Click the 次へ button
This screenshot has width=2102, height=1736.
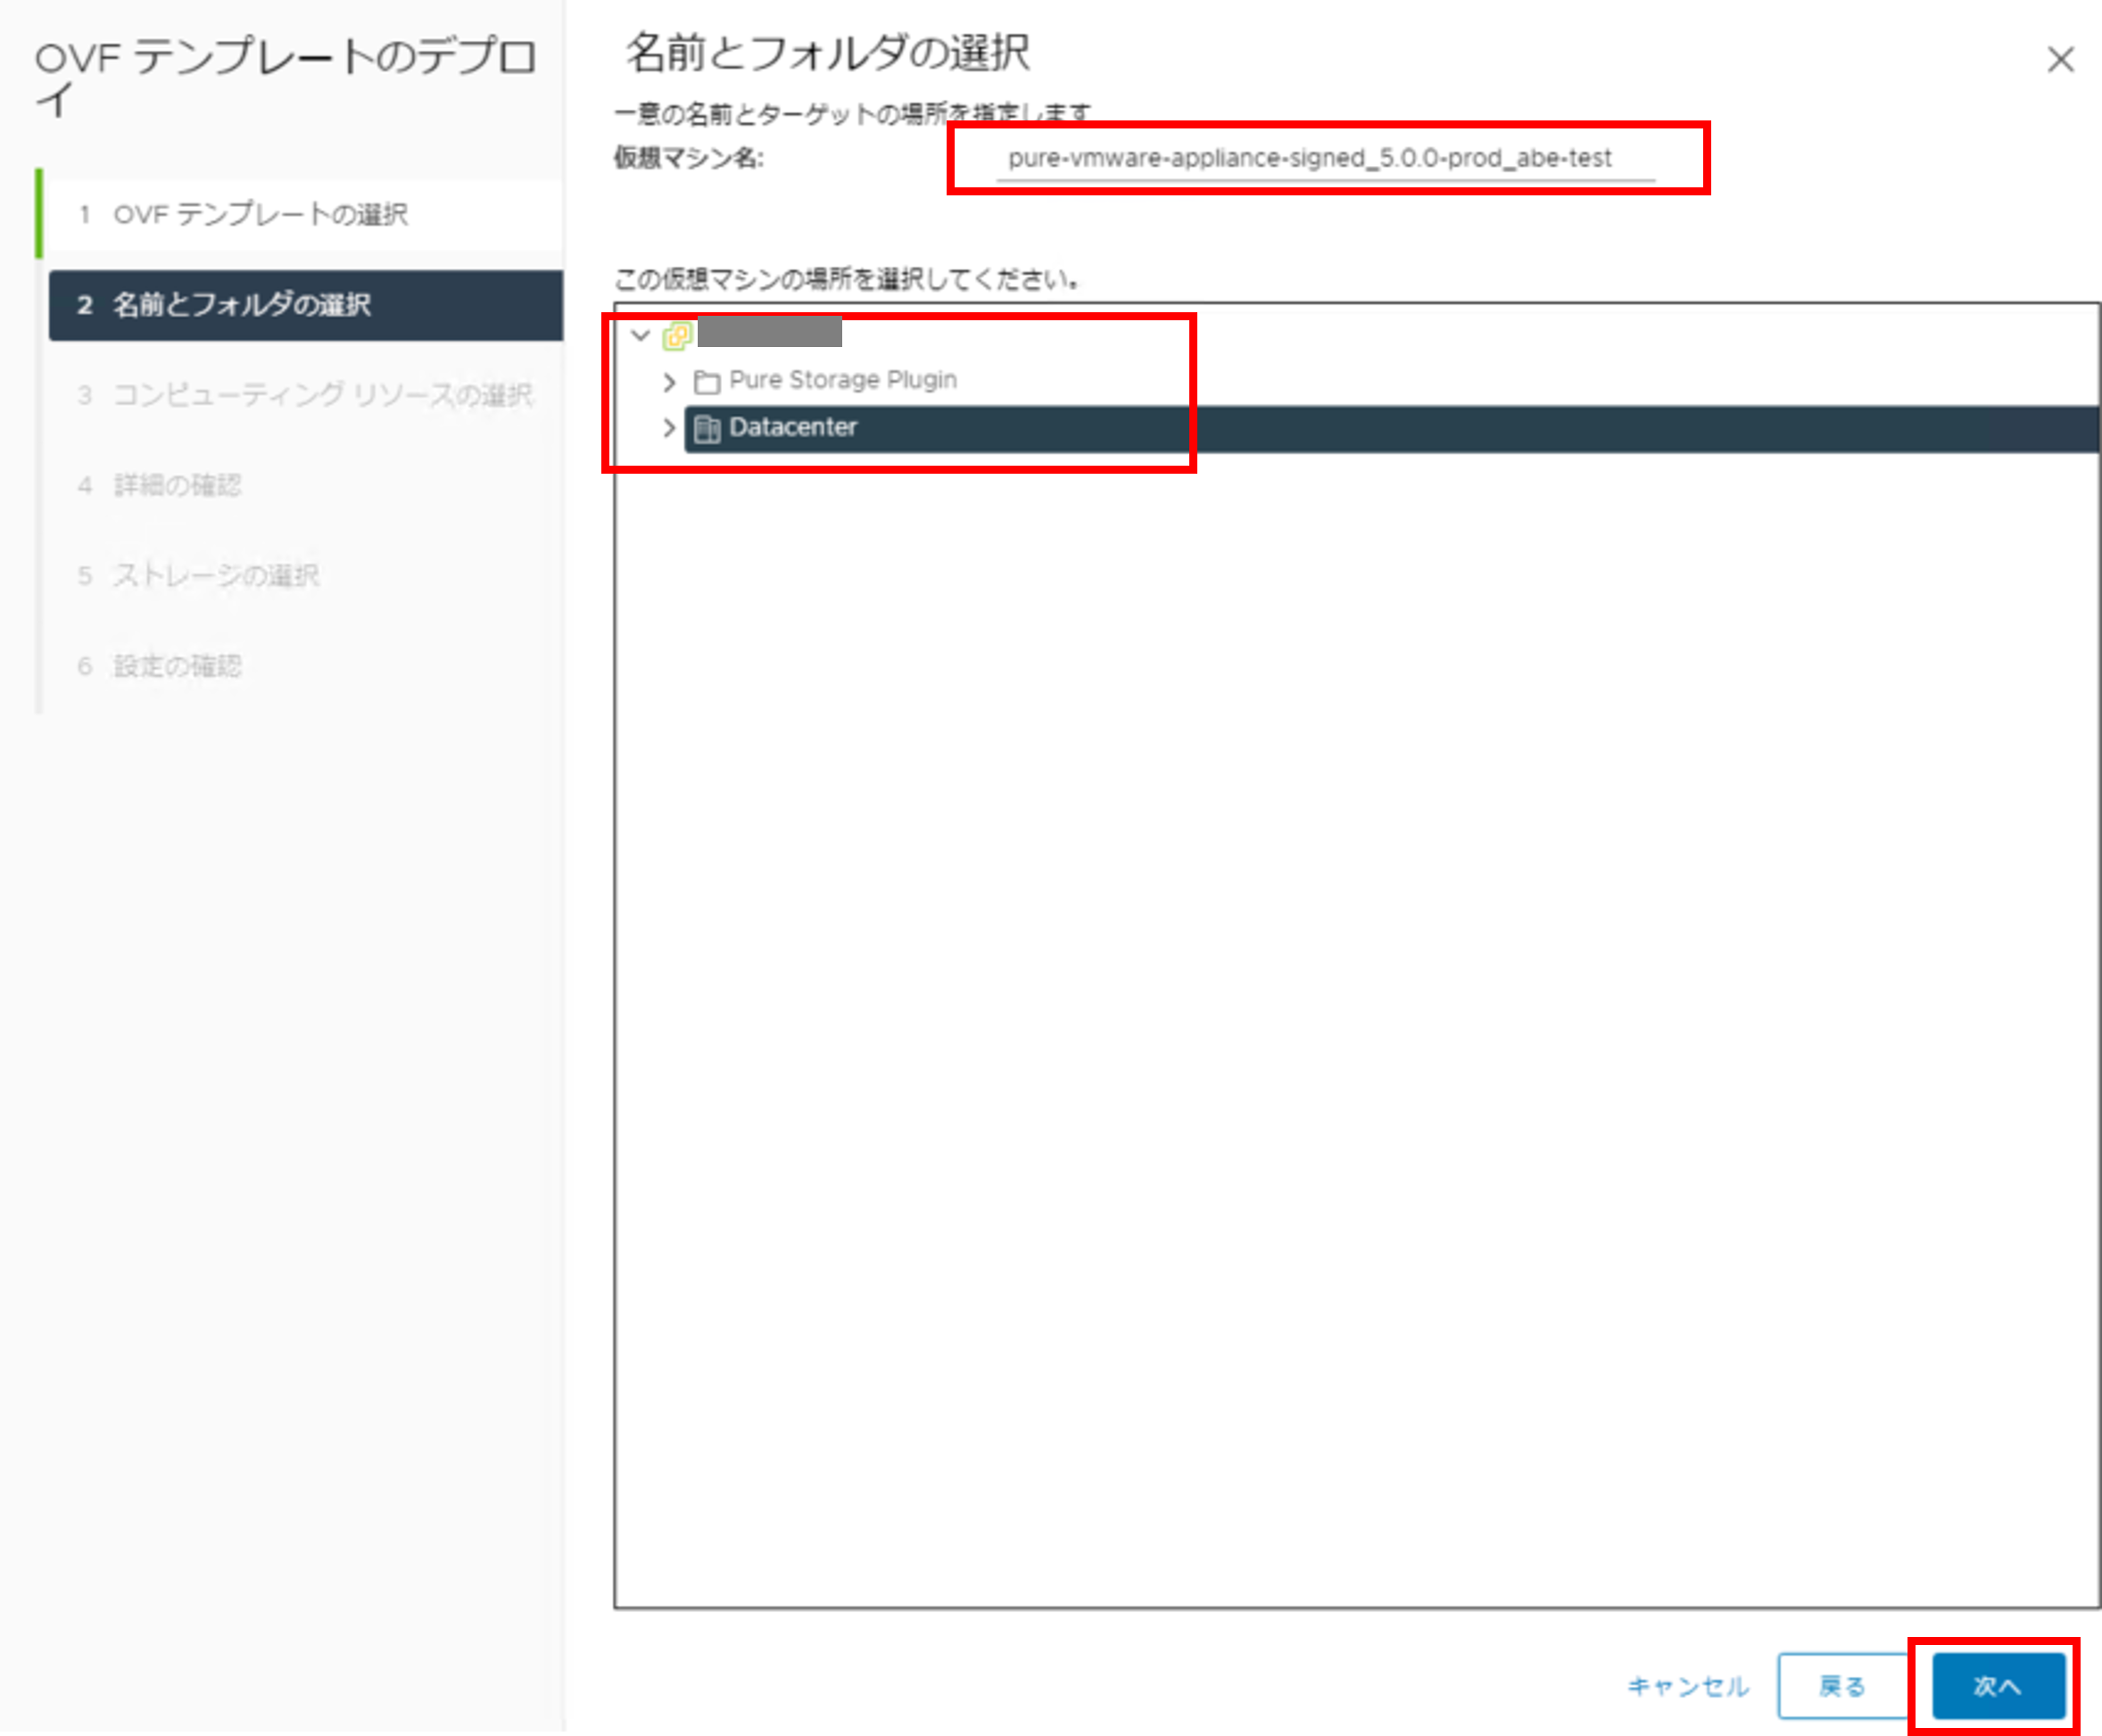coord(1997,1686)
